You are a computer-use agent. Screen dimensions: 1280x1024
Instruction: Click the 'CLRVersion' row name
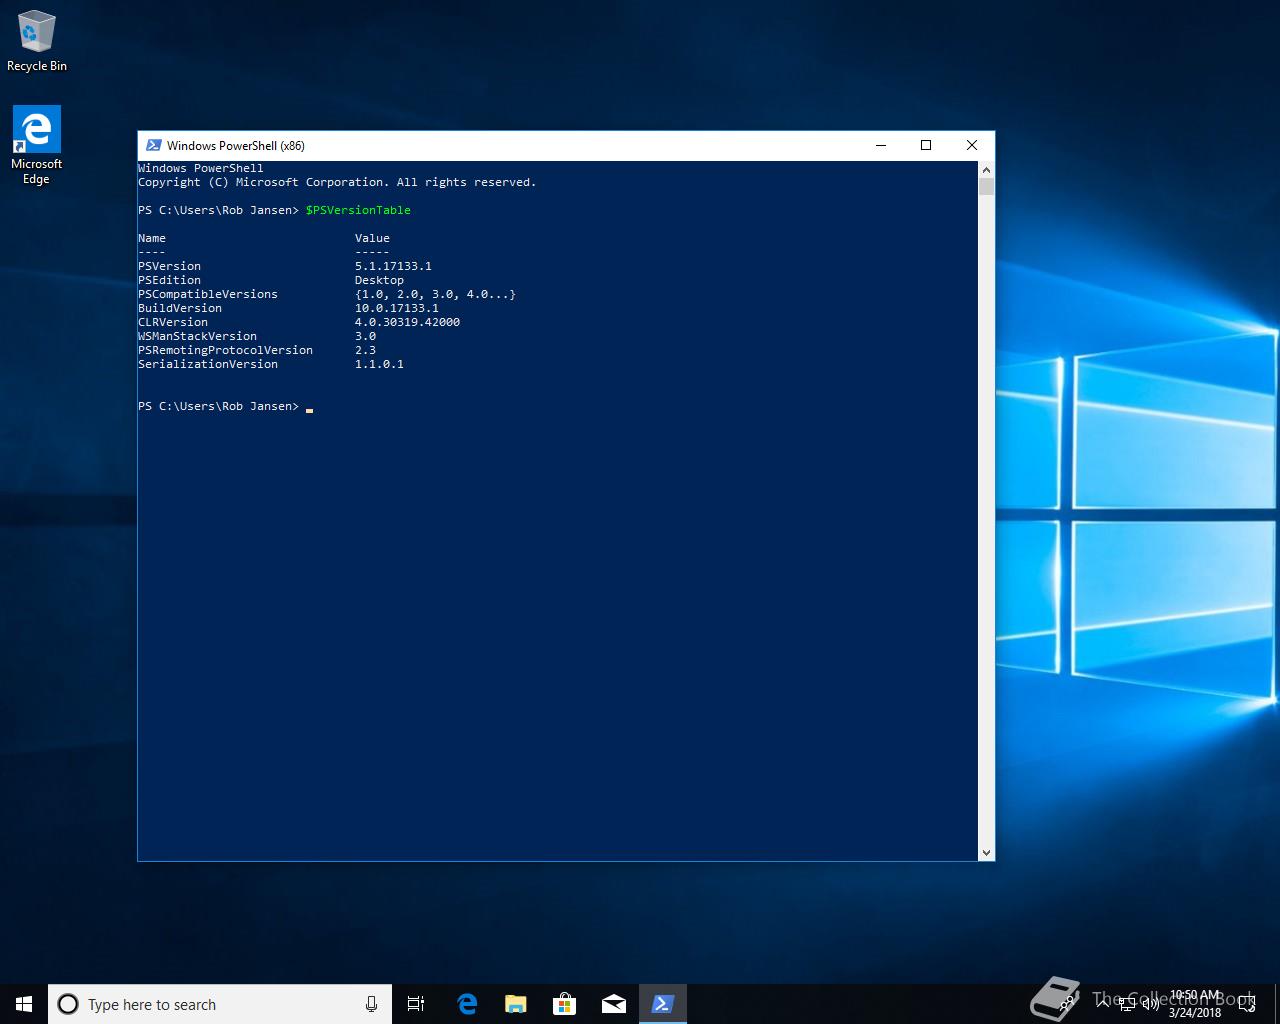[173, 322]
